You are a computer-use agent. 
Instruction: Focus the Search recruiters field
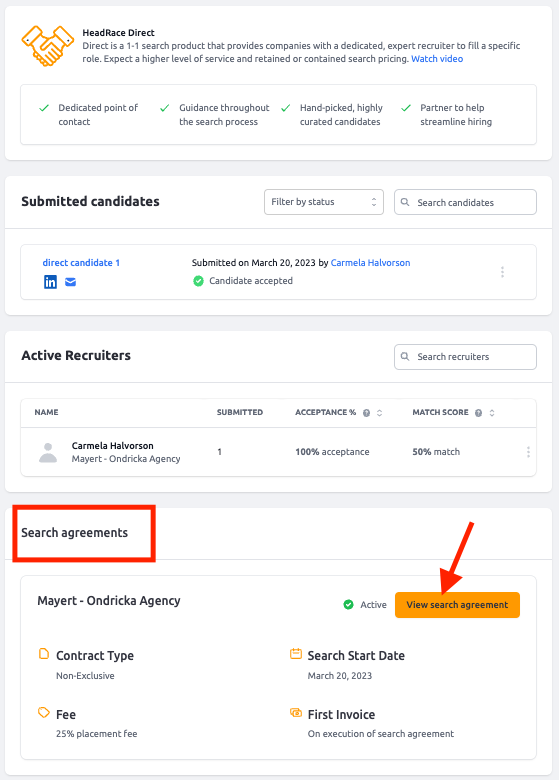point(465,357)
